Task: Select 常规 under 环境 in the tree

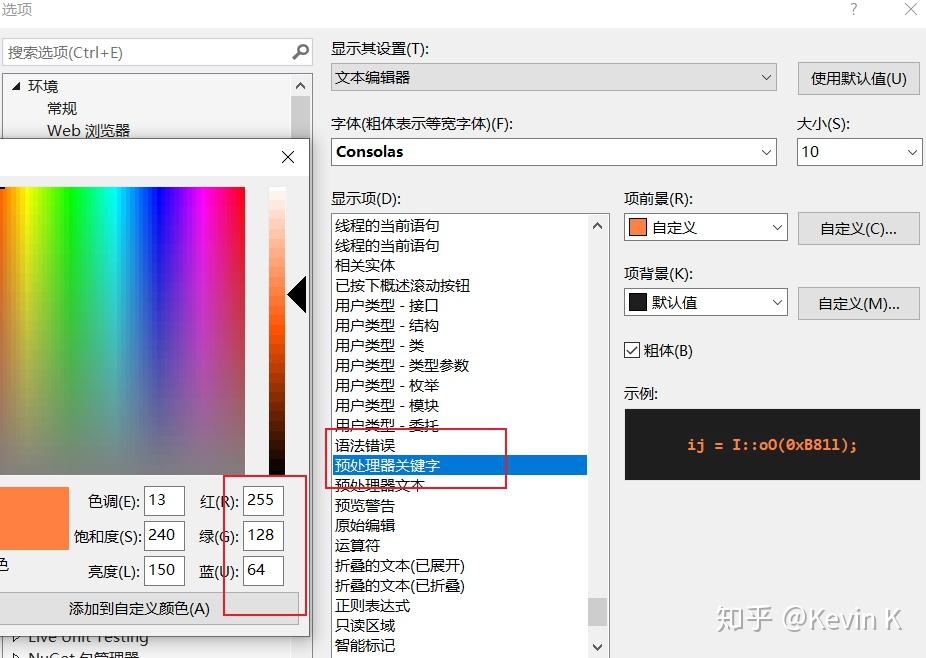Action: 62,108
